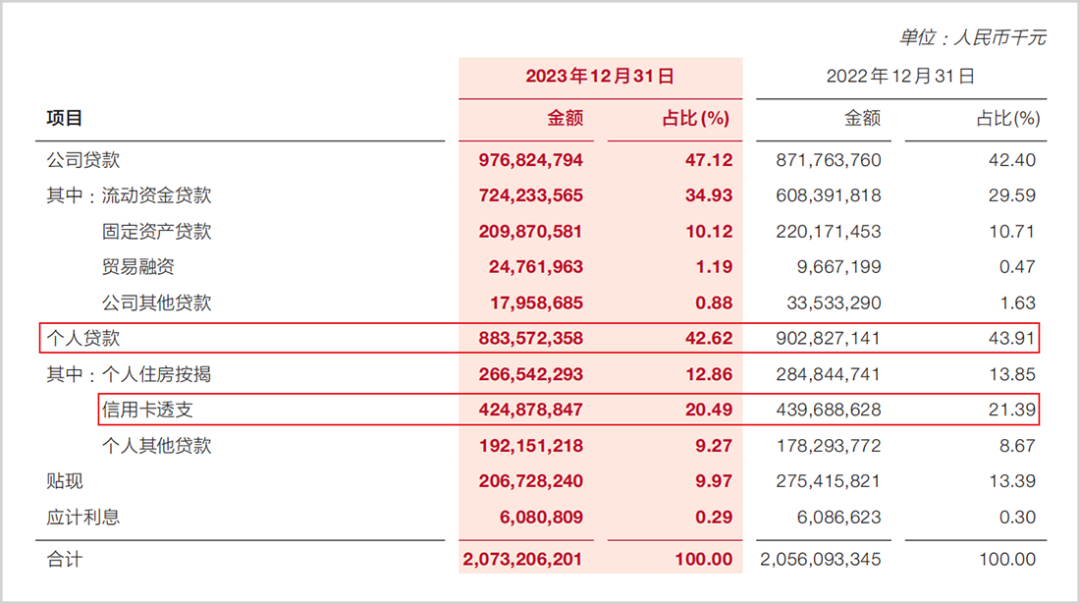Click the 贸易融资 row label
1080x604 pixels.
click(x=138, y=267)
